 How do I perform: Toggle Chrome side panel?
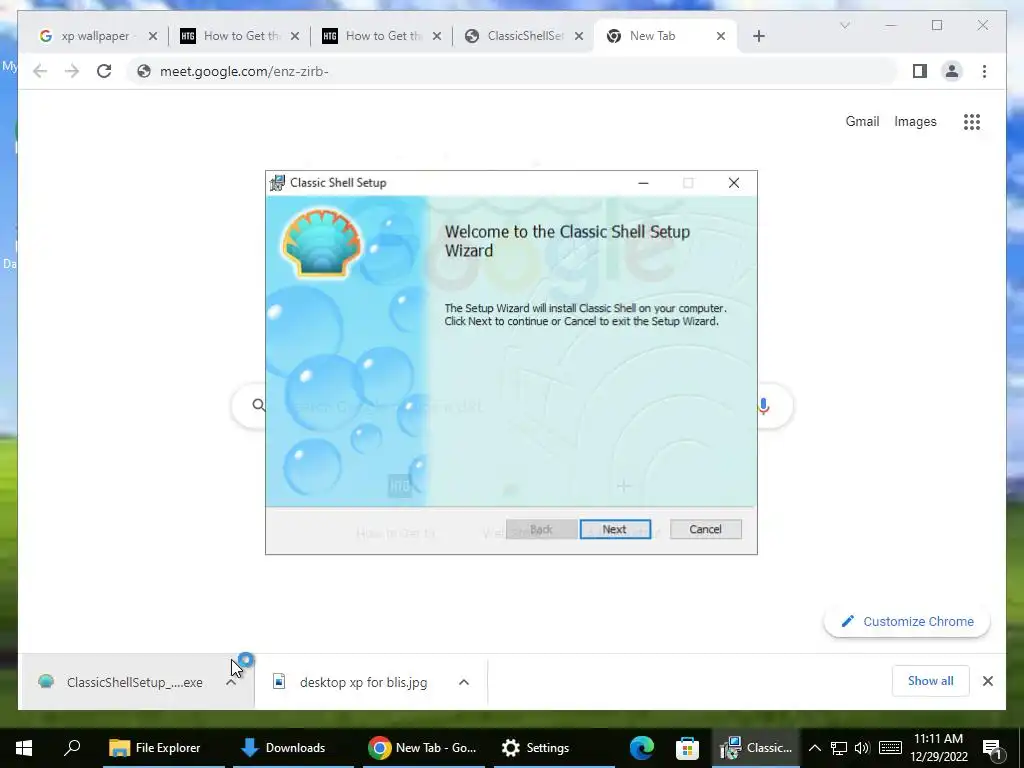pyautogui.click(x=920, y=71)
